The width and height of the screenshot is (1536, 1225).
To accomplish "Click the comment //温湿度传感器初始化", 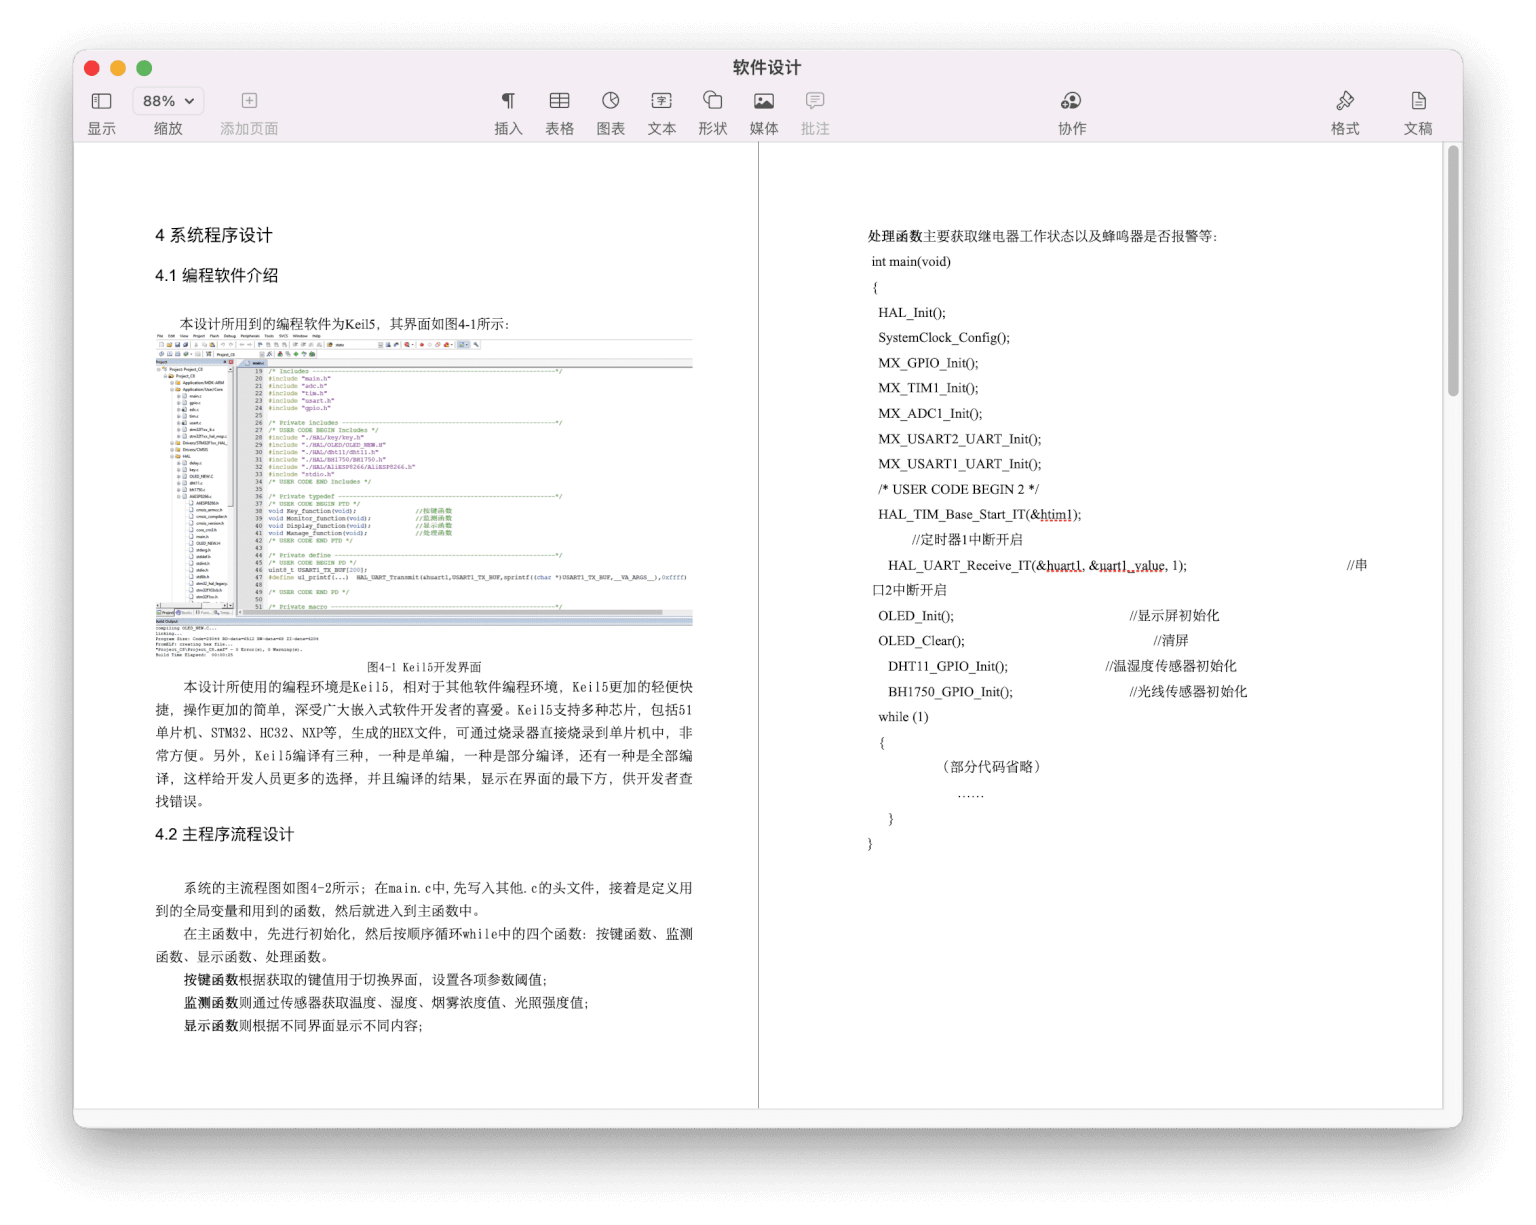I will [1171, 666].
